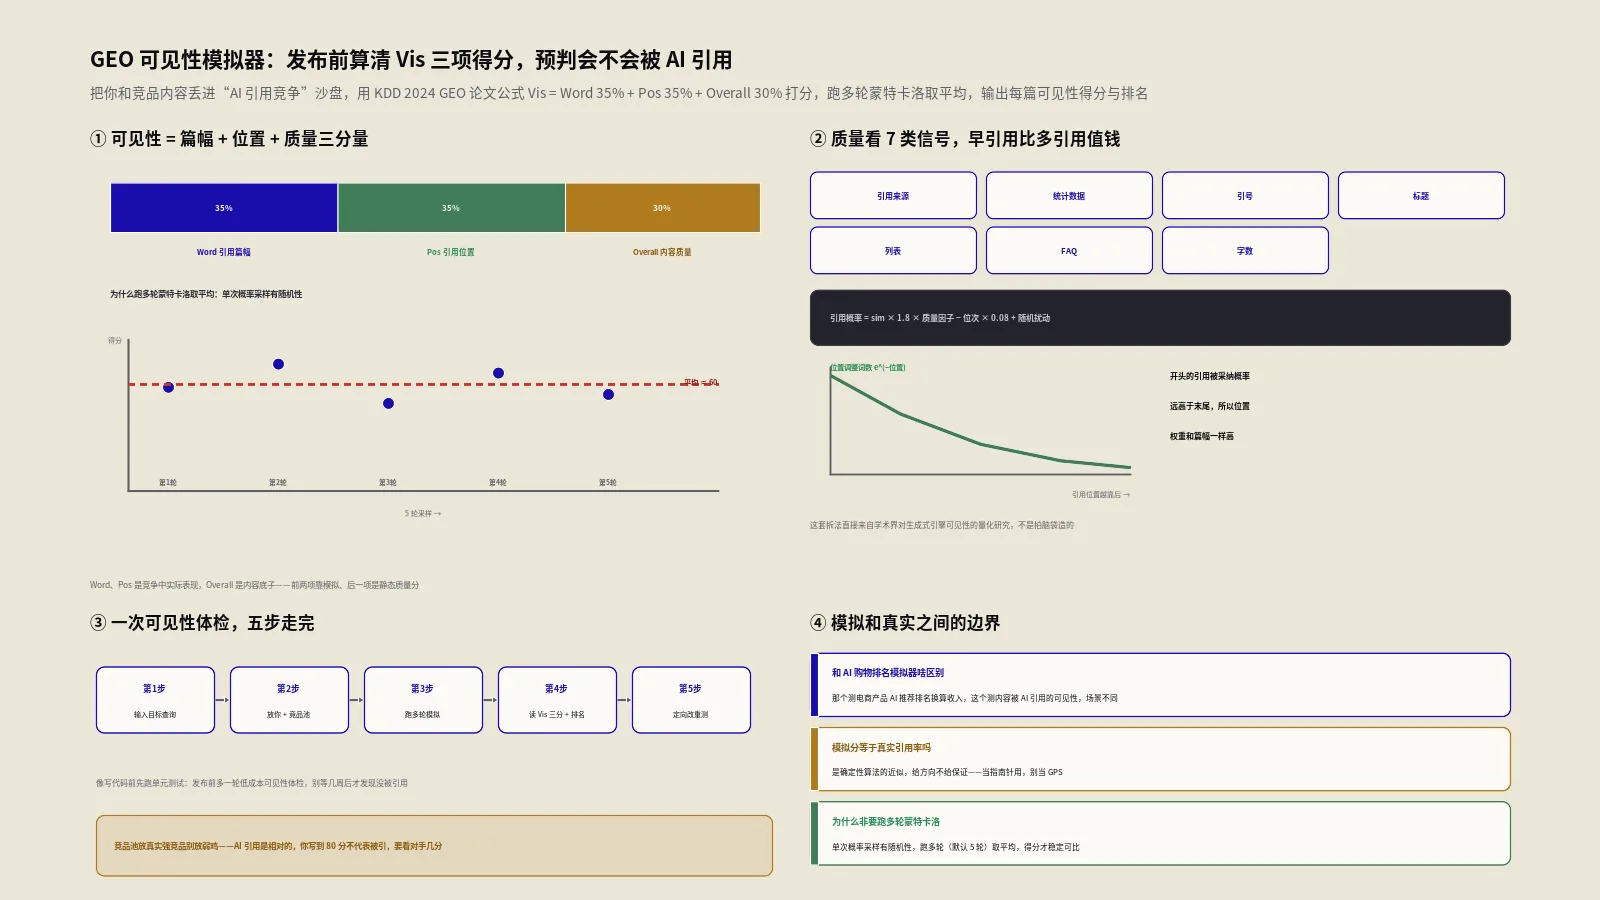Viewport: 1600px width, 900px height.
Task: Click the FAQ signal card
Action: tap(1069, 250)
